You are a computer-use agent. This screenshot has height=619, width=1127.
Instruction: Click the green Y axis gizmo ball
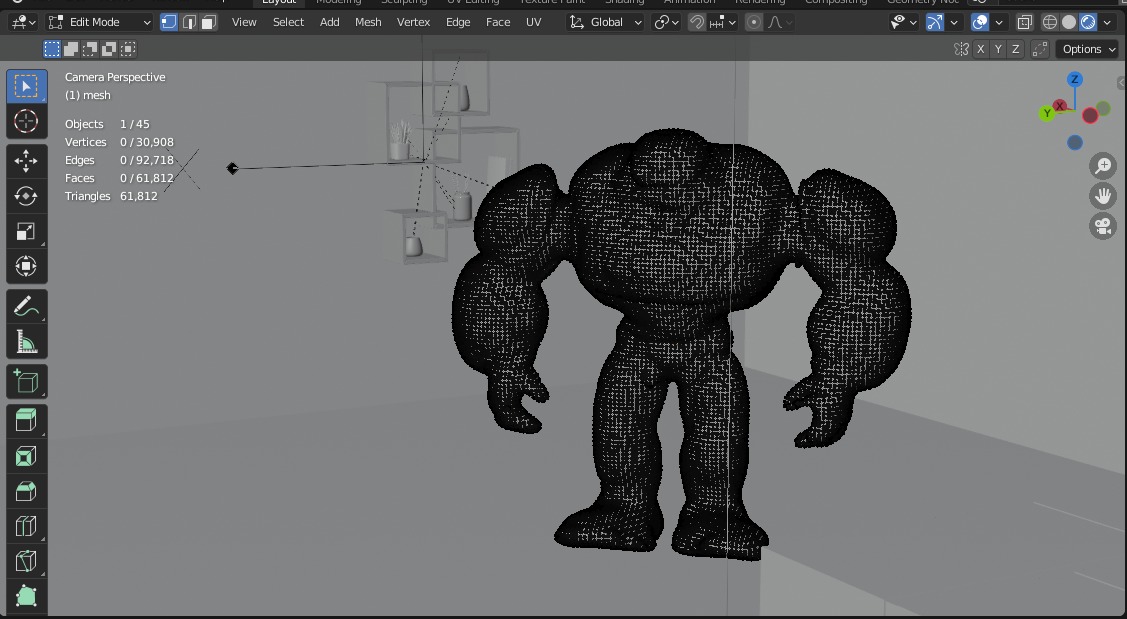(1047, 113)
